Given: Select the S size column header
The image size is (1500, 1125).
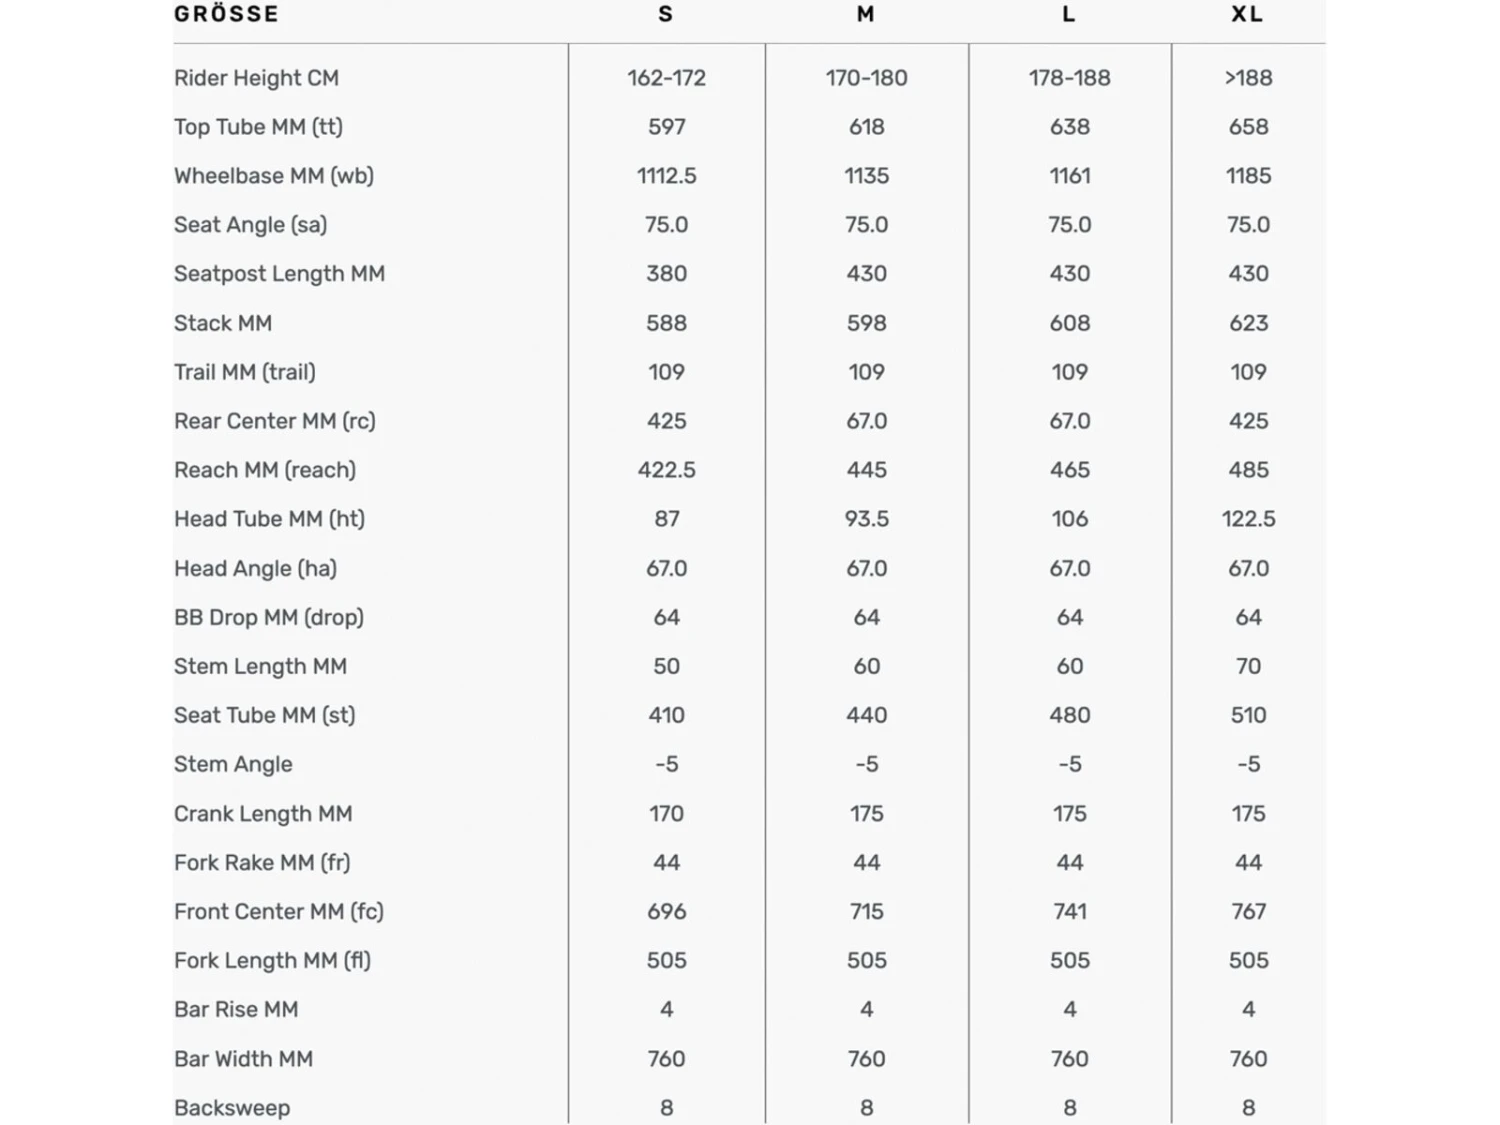Looking at the screenshot, I should click(x=666, y=14).
